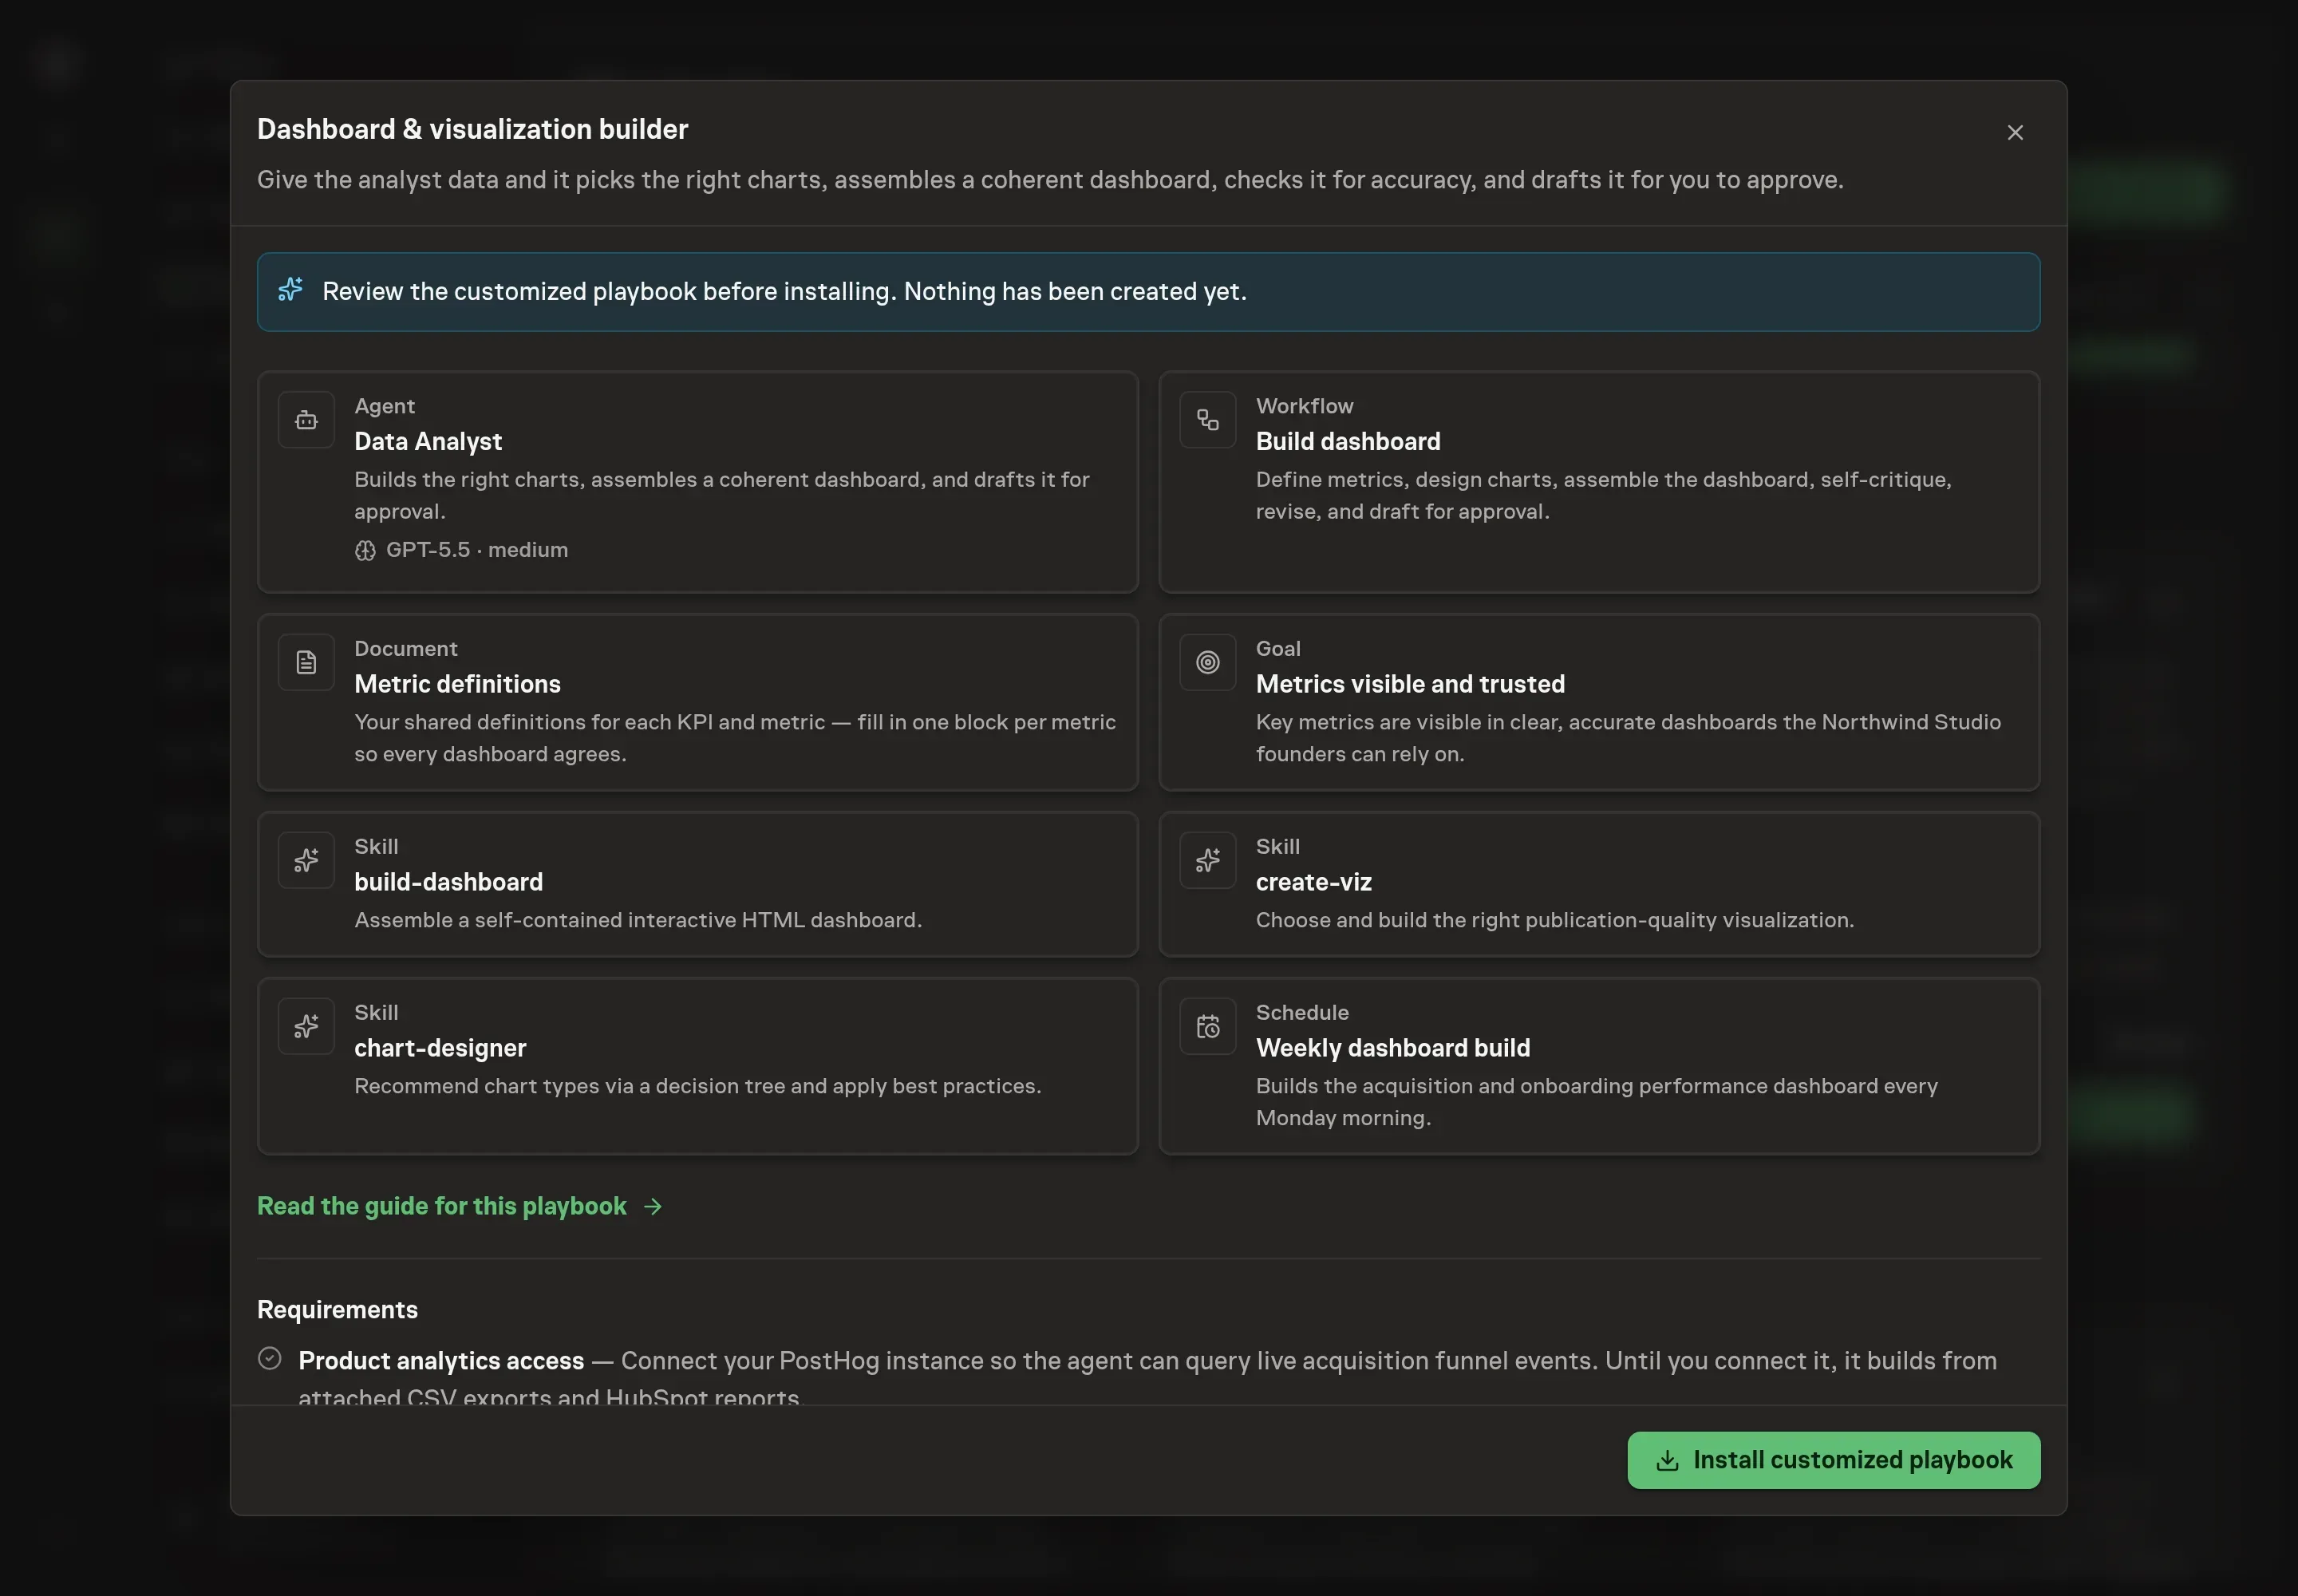Click the Dashboard & visualization builder title
2298x1596 pixels.
pos(472,129)
